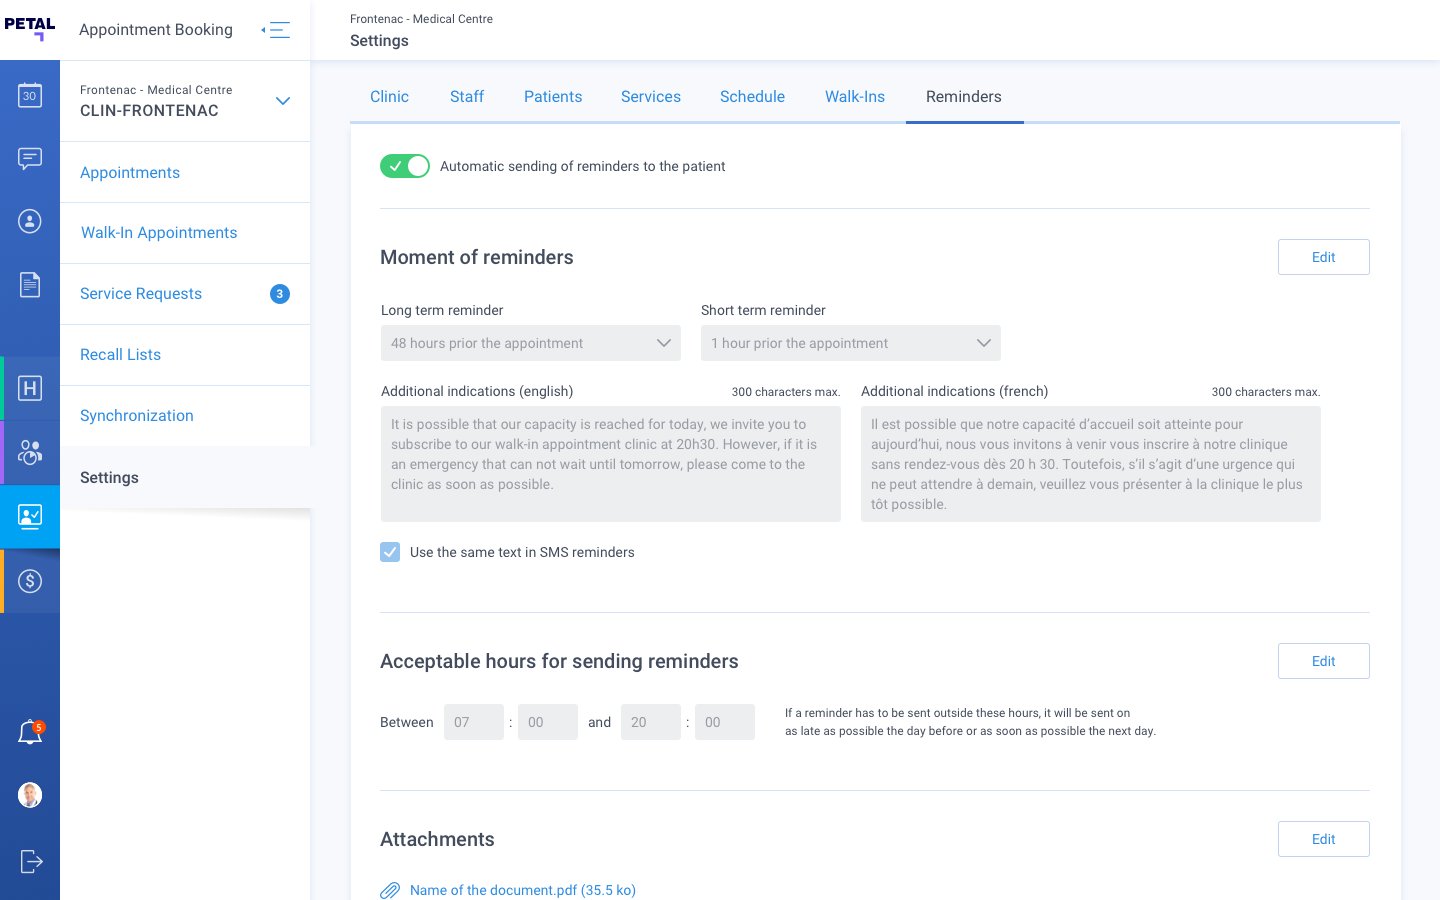The image size is (1440, 900).
Task: Switch to the Schedule tab
Action: point(752,96)
